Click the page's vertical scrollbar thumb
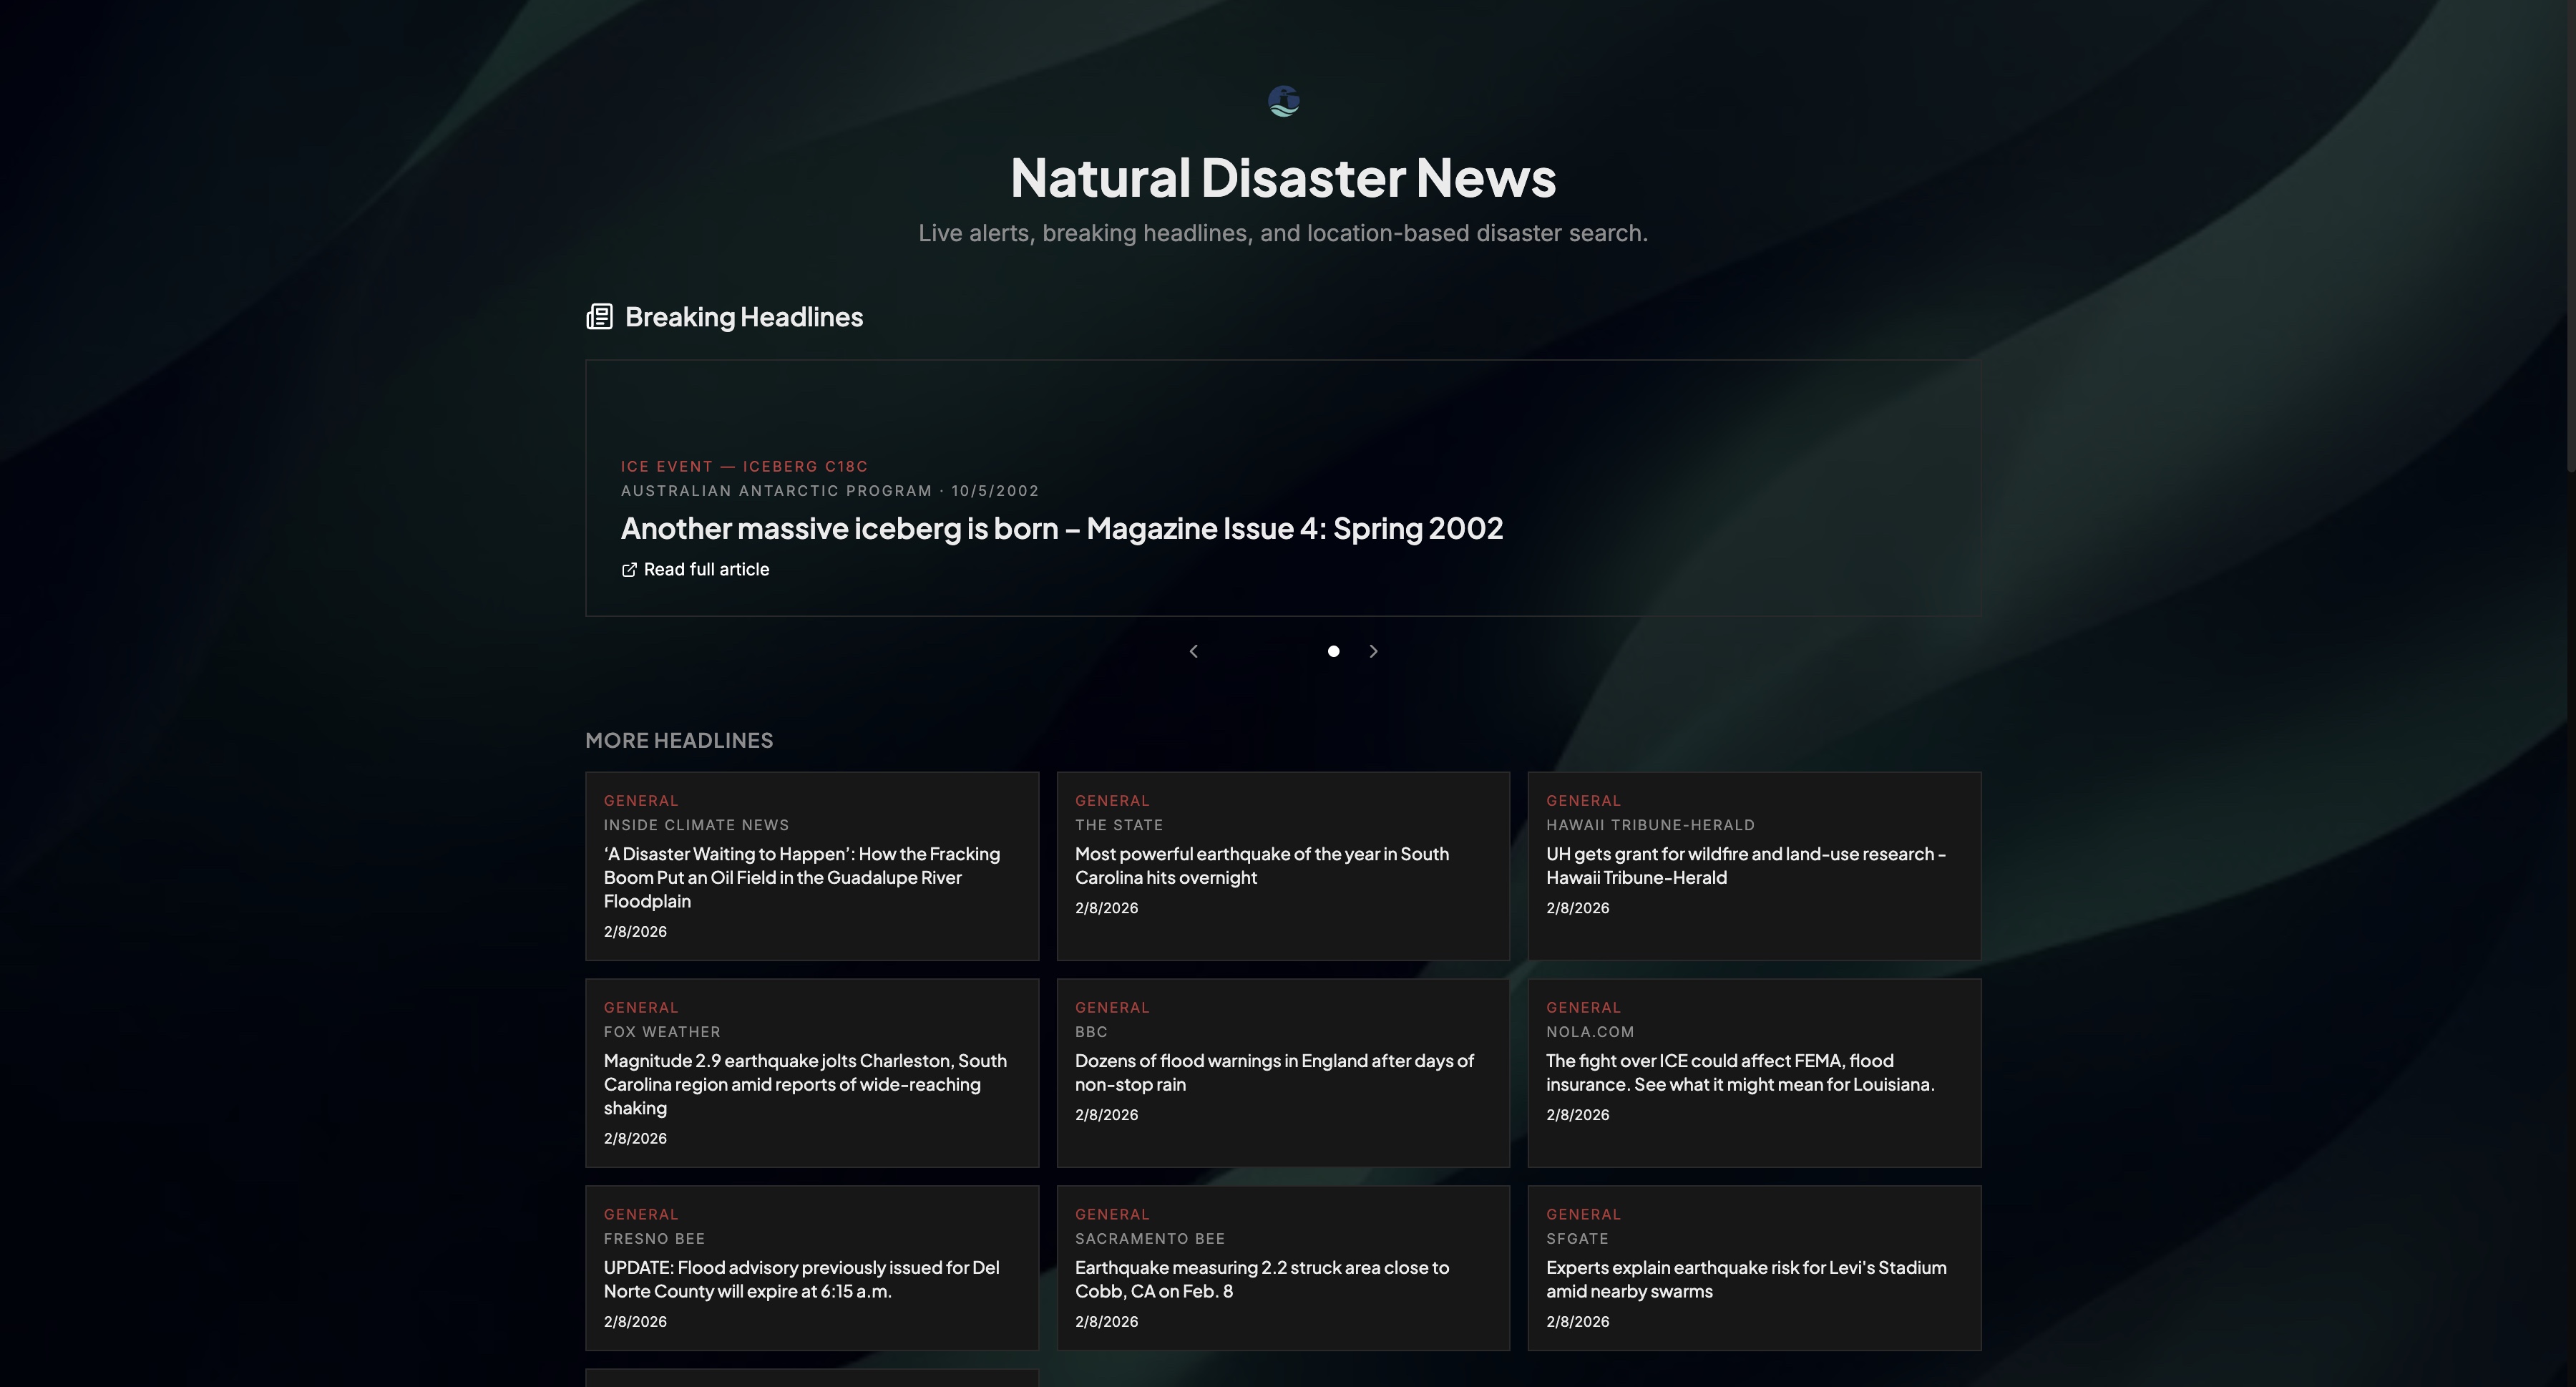Image resolution: width=2576 pixels, height=1387 pixels. click(2570, 235)
